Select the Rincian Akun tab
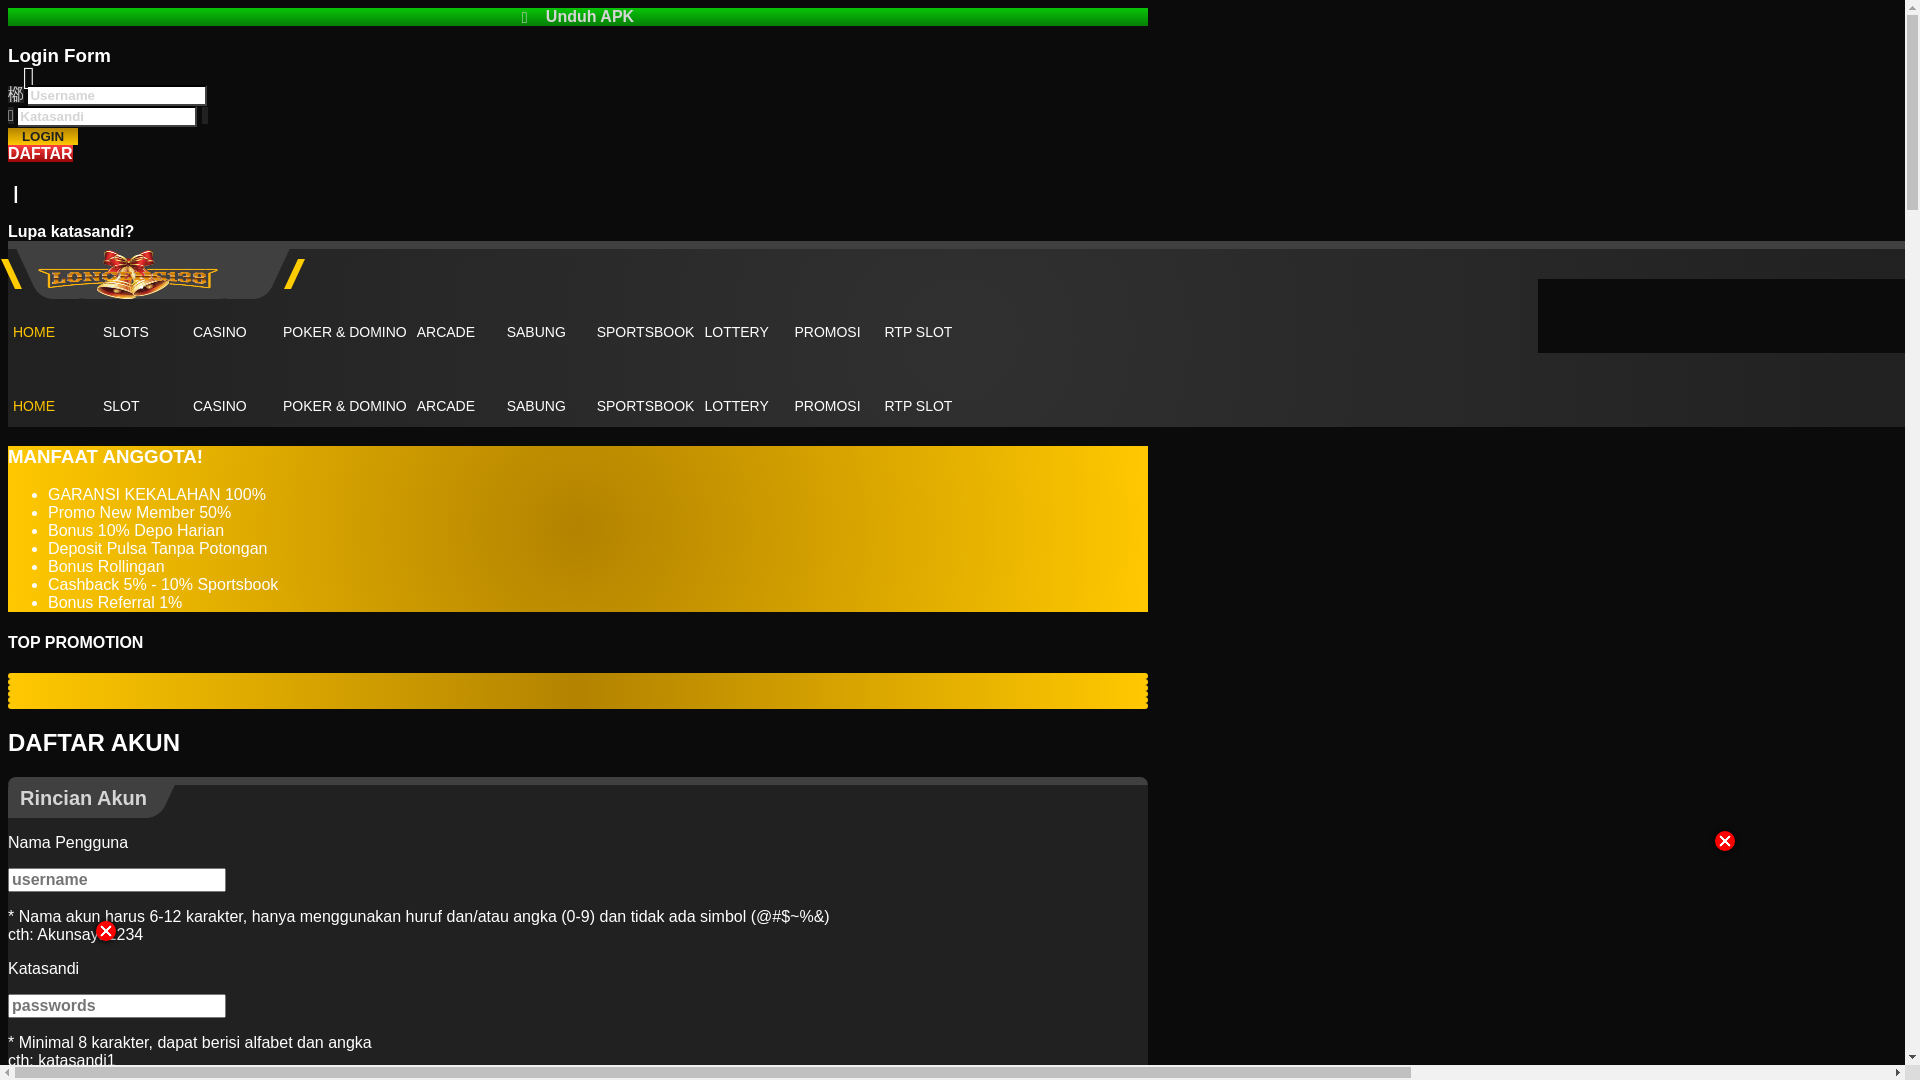This screenshot has height=1080, width=1920. (84, 799)
